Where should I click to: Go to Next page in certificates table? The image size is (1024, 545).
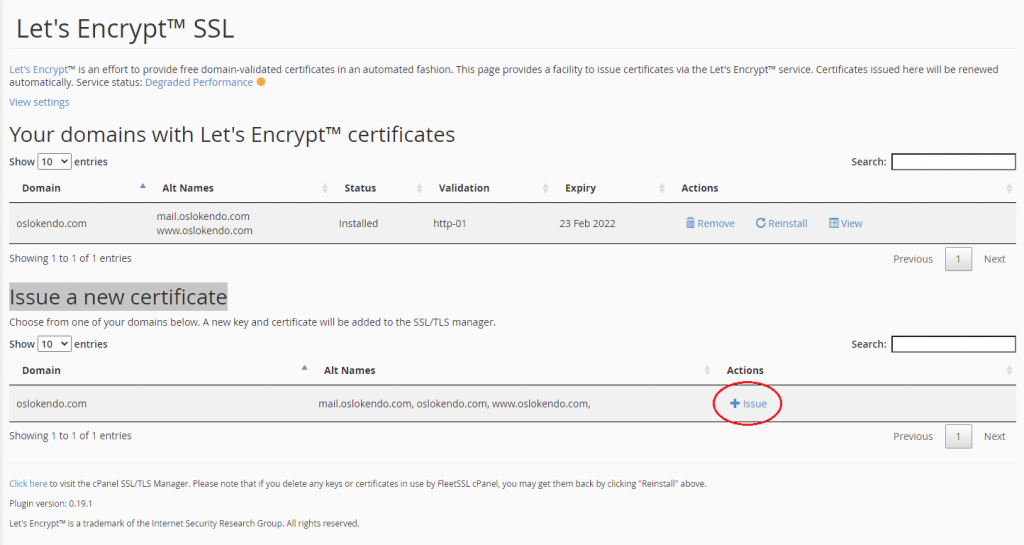click(994, 259)
